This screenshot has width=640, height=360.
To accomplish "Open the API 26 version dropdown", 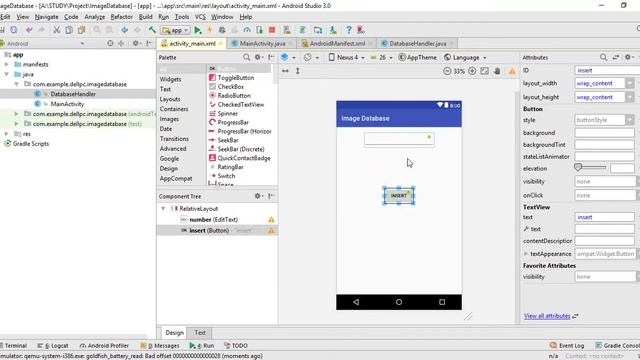I will point(382,58).
